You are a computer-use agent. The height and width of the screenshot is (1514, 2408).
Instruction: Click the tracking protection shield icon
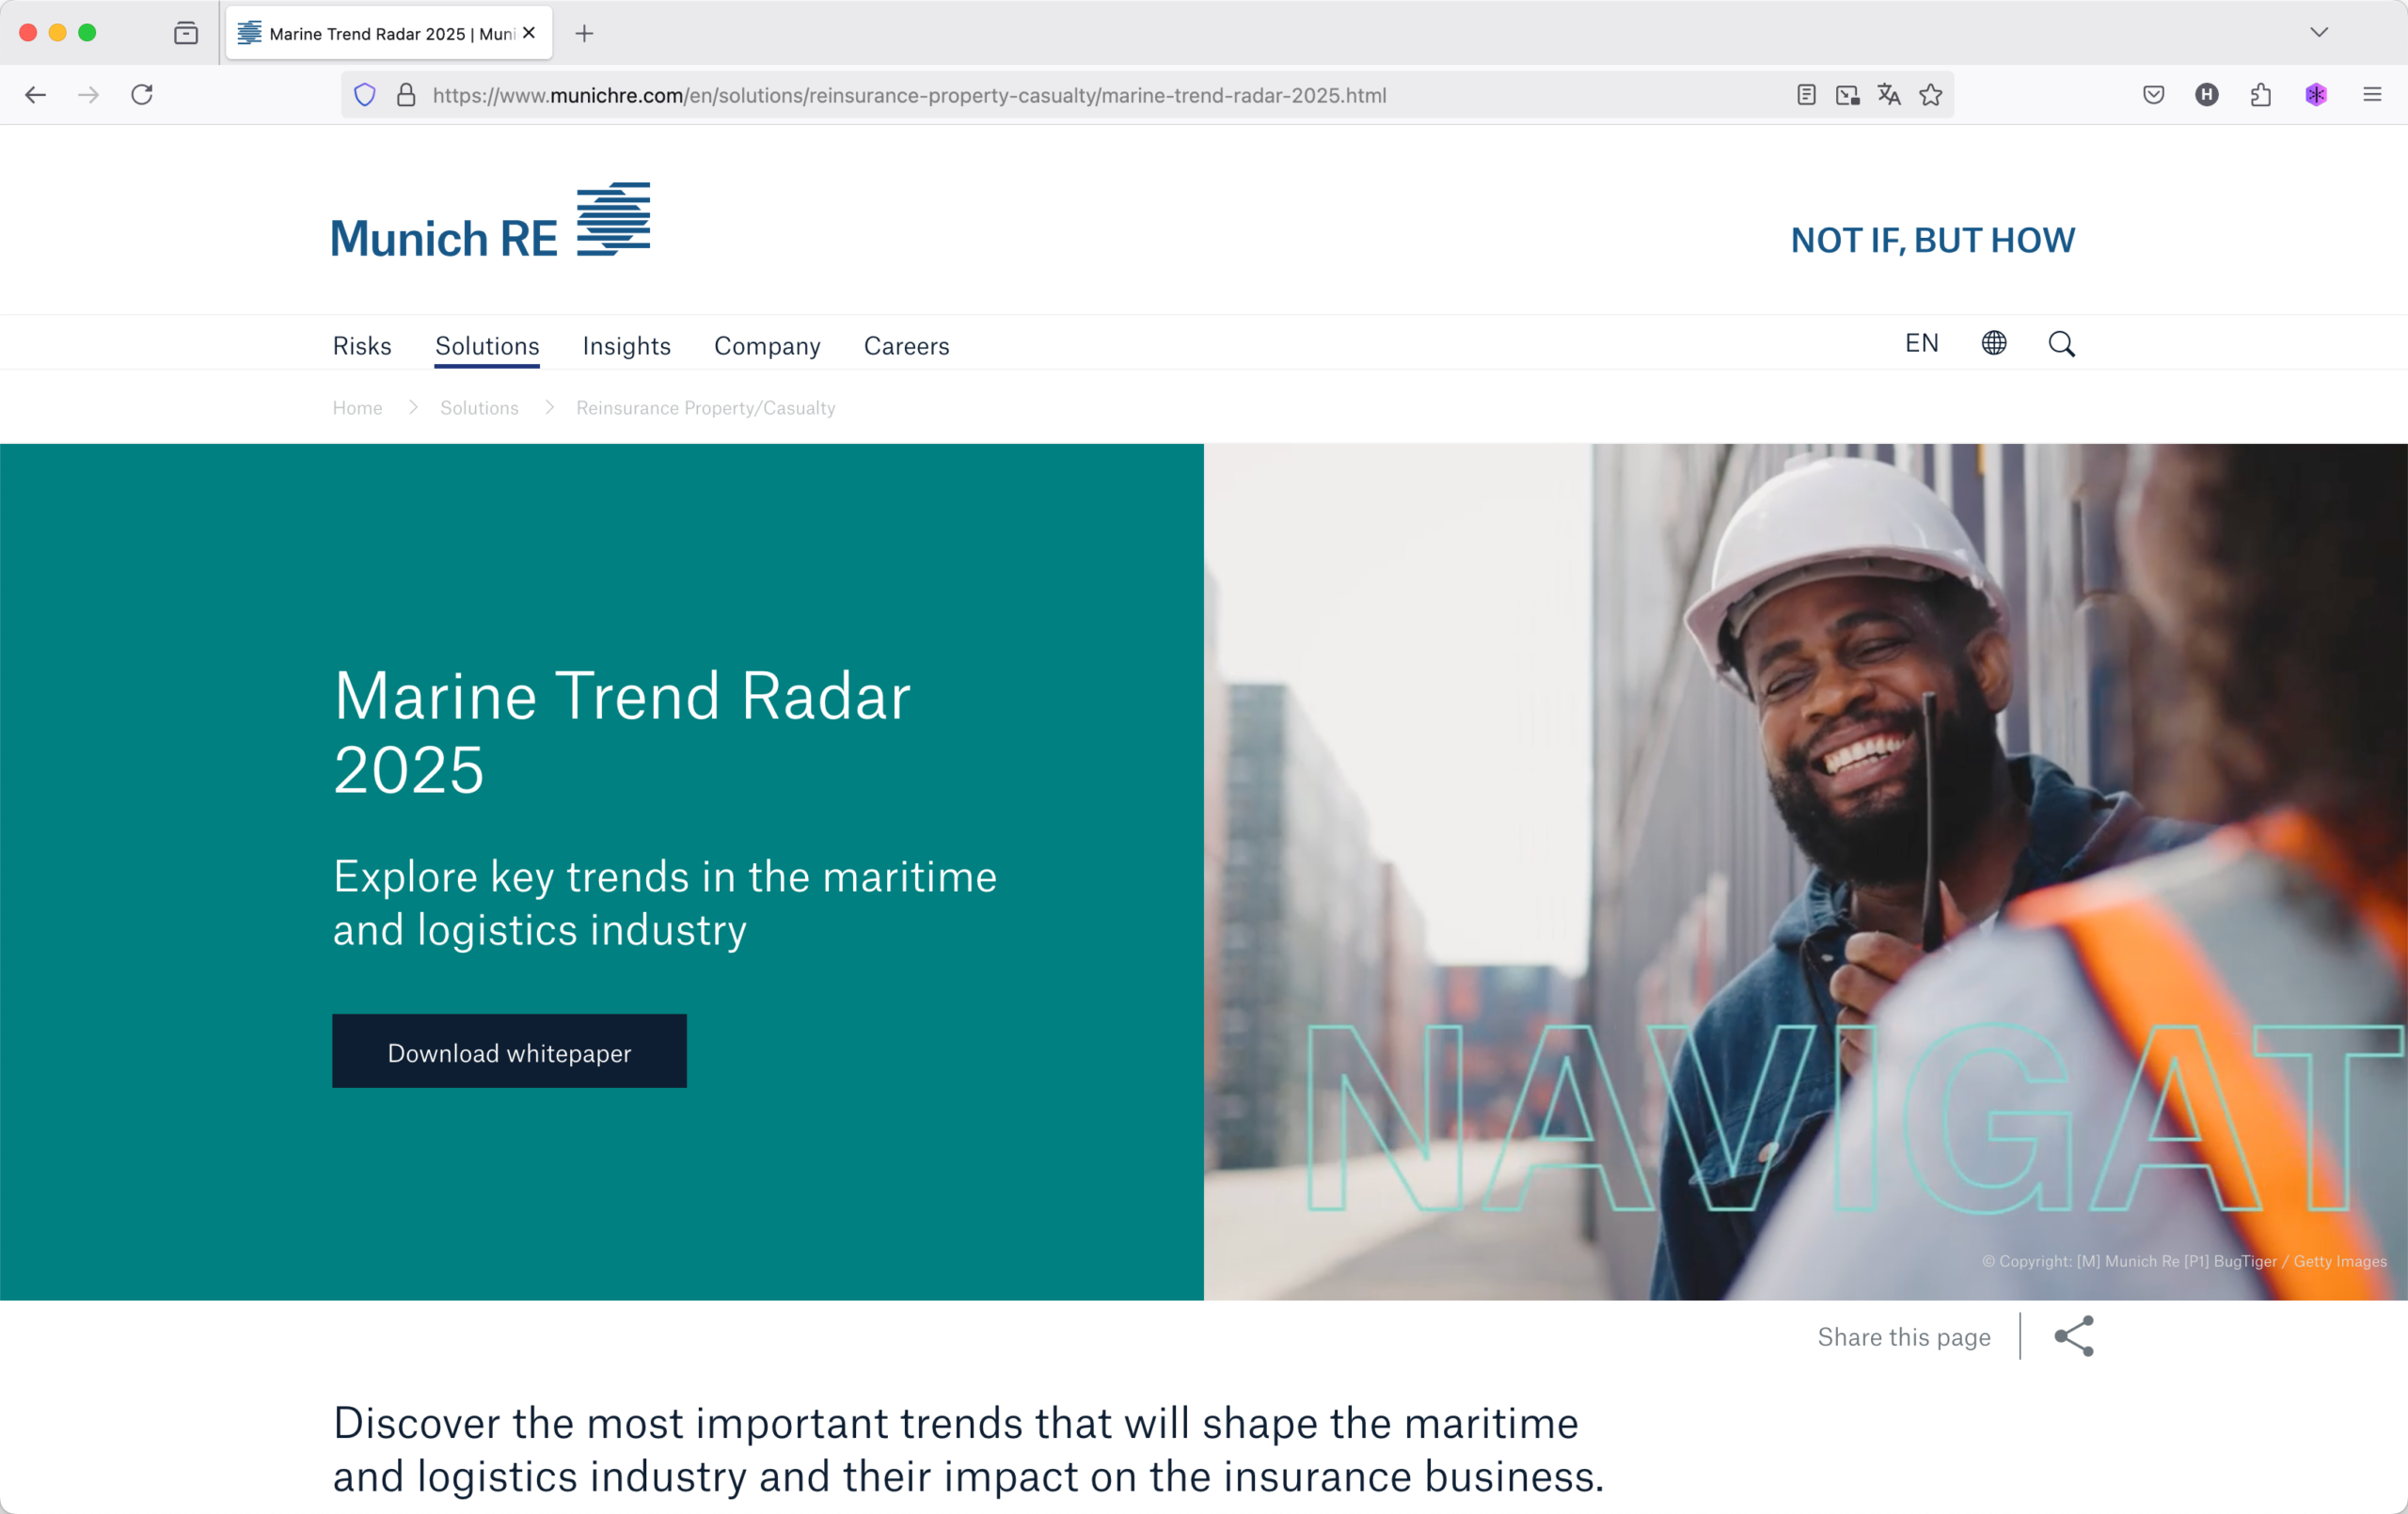coord(365,95)
